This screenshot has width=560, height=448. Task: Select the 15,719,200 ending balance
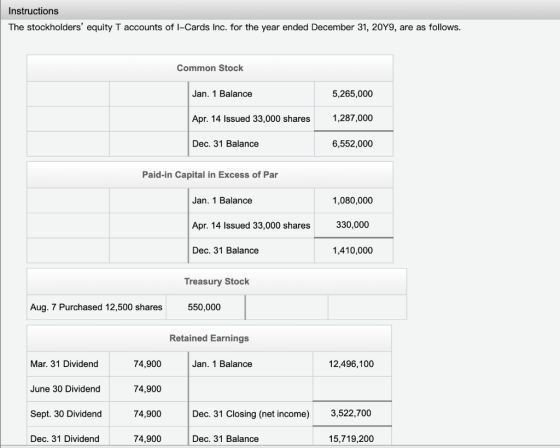(351, 439)
